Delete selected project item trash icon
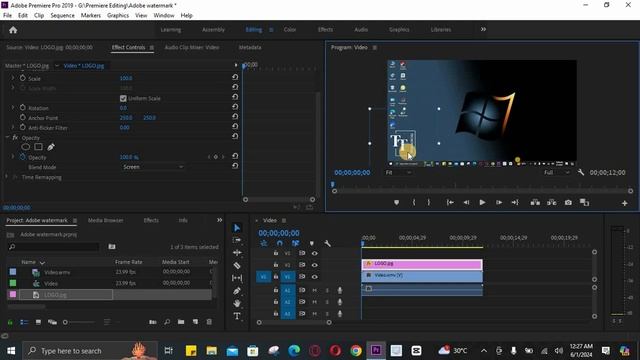The width and height of the screenshot is (640, 360). tap(209, 322)
